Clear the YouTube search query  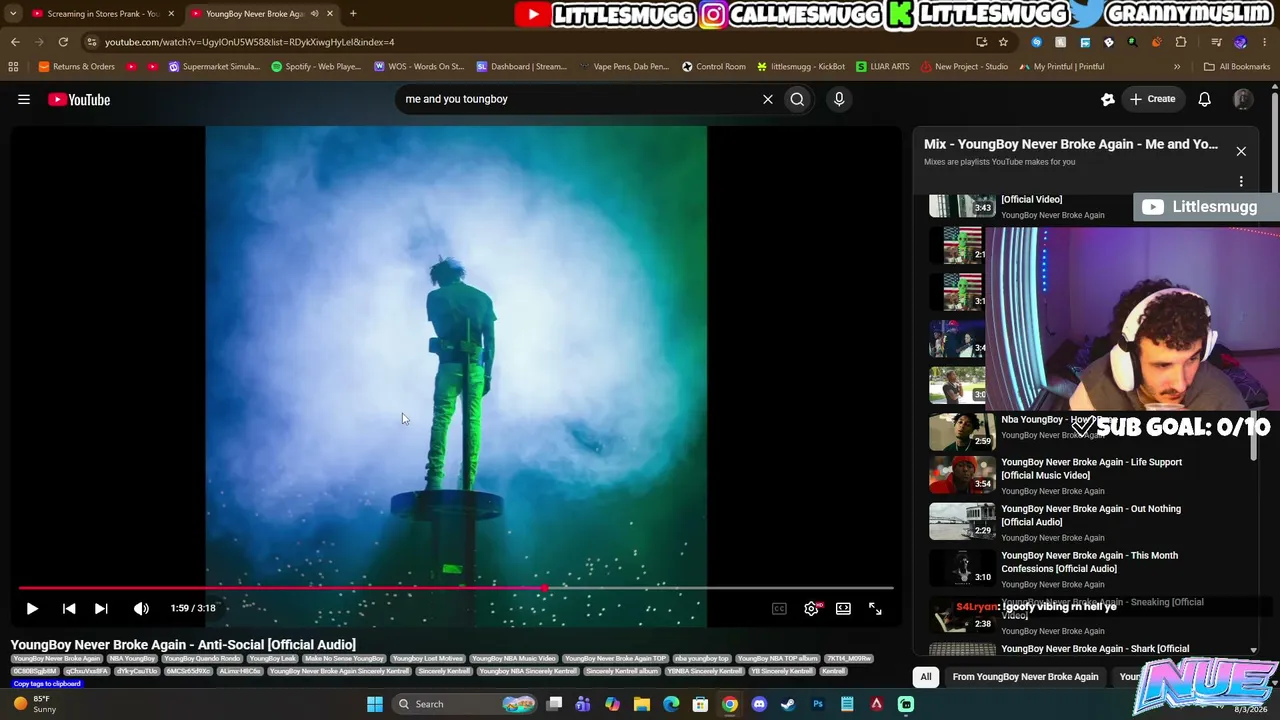click(768, 99)
